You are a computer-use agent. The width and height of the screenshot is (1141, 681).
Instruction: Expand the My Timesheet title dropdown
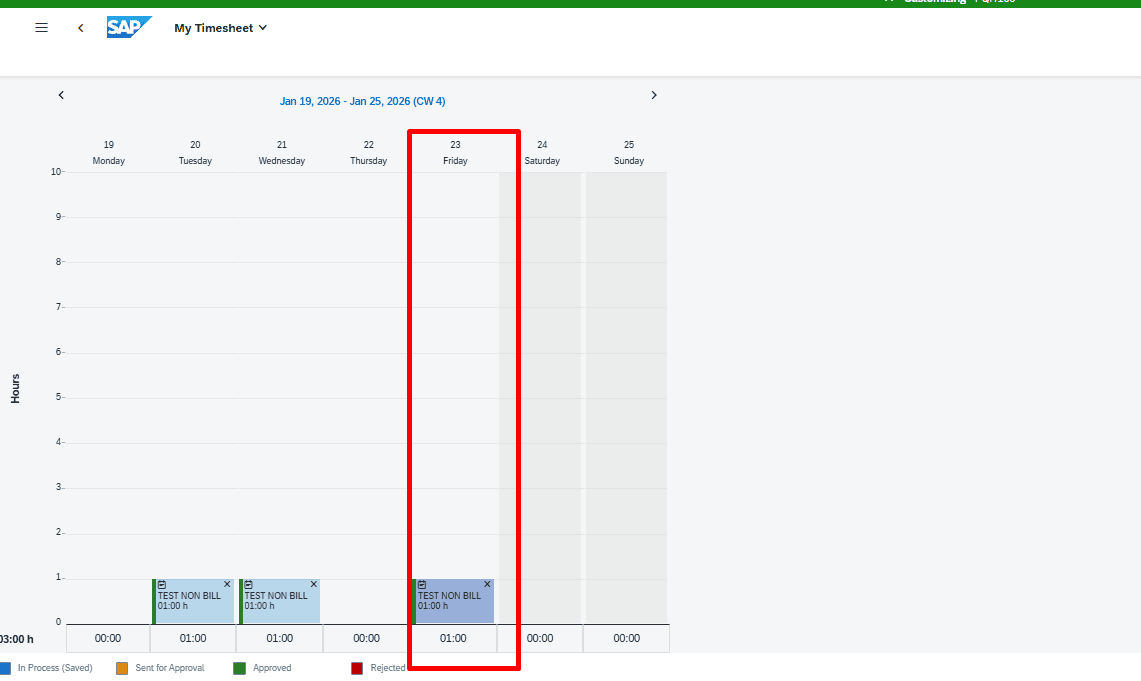(263, 28)
